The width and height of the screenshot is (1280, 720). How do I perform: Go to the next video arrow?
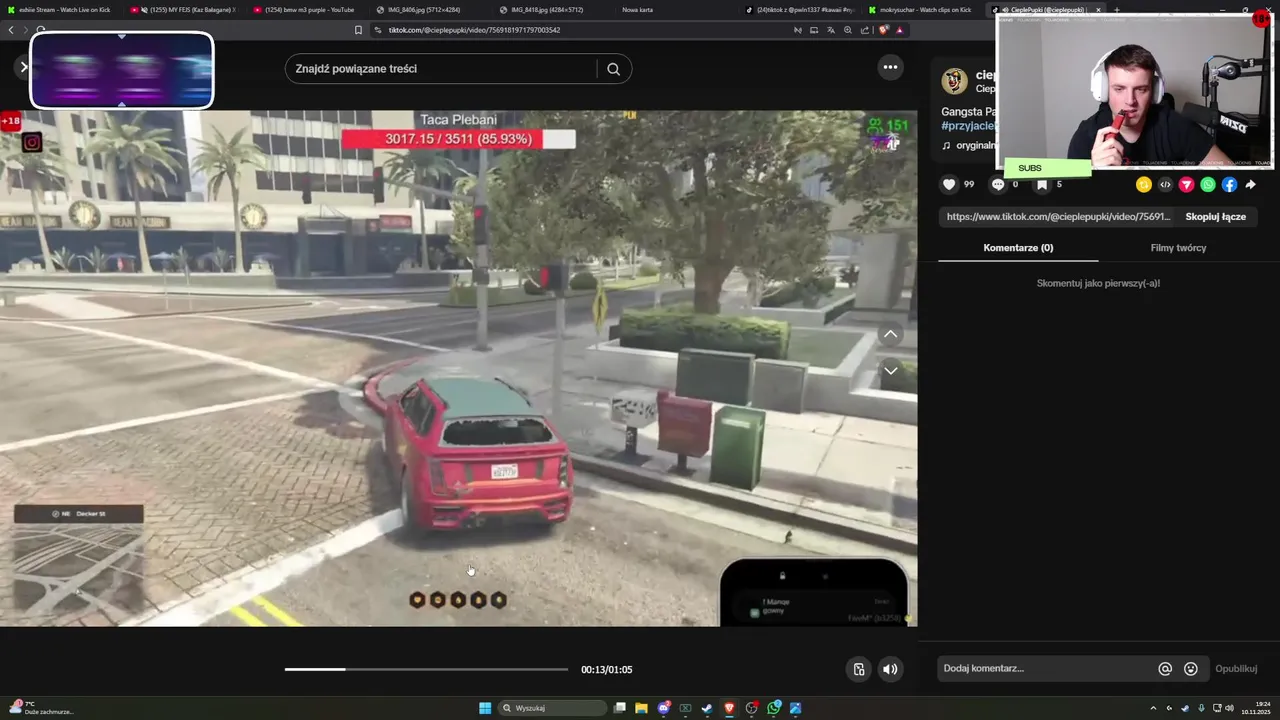(890, 371)
